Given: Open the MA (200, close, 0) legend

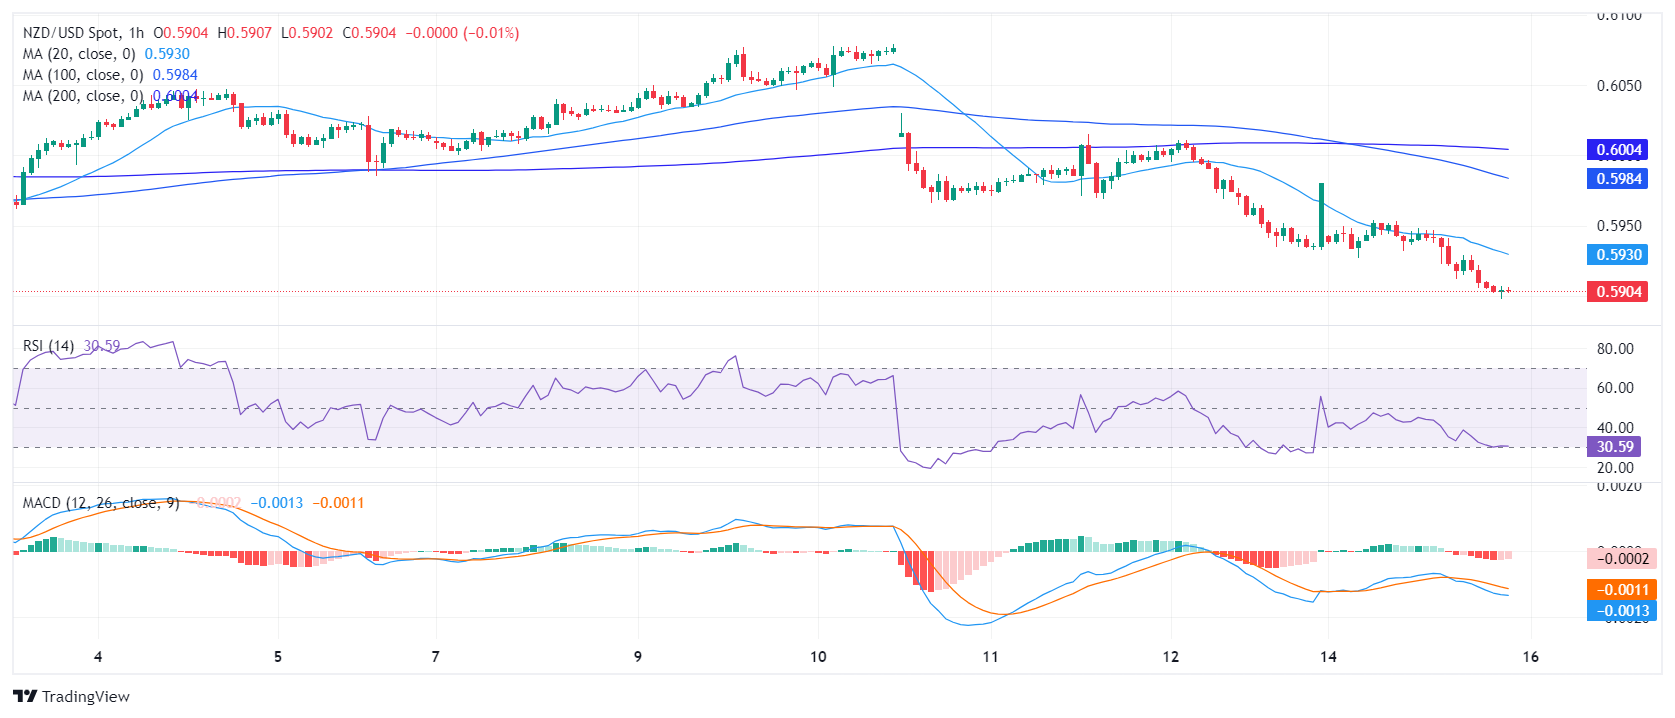Looking at the screenshot, I should coord(83,96).
